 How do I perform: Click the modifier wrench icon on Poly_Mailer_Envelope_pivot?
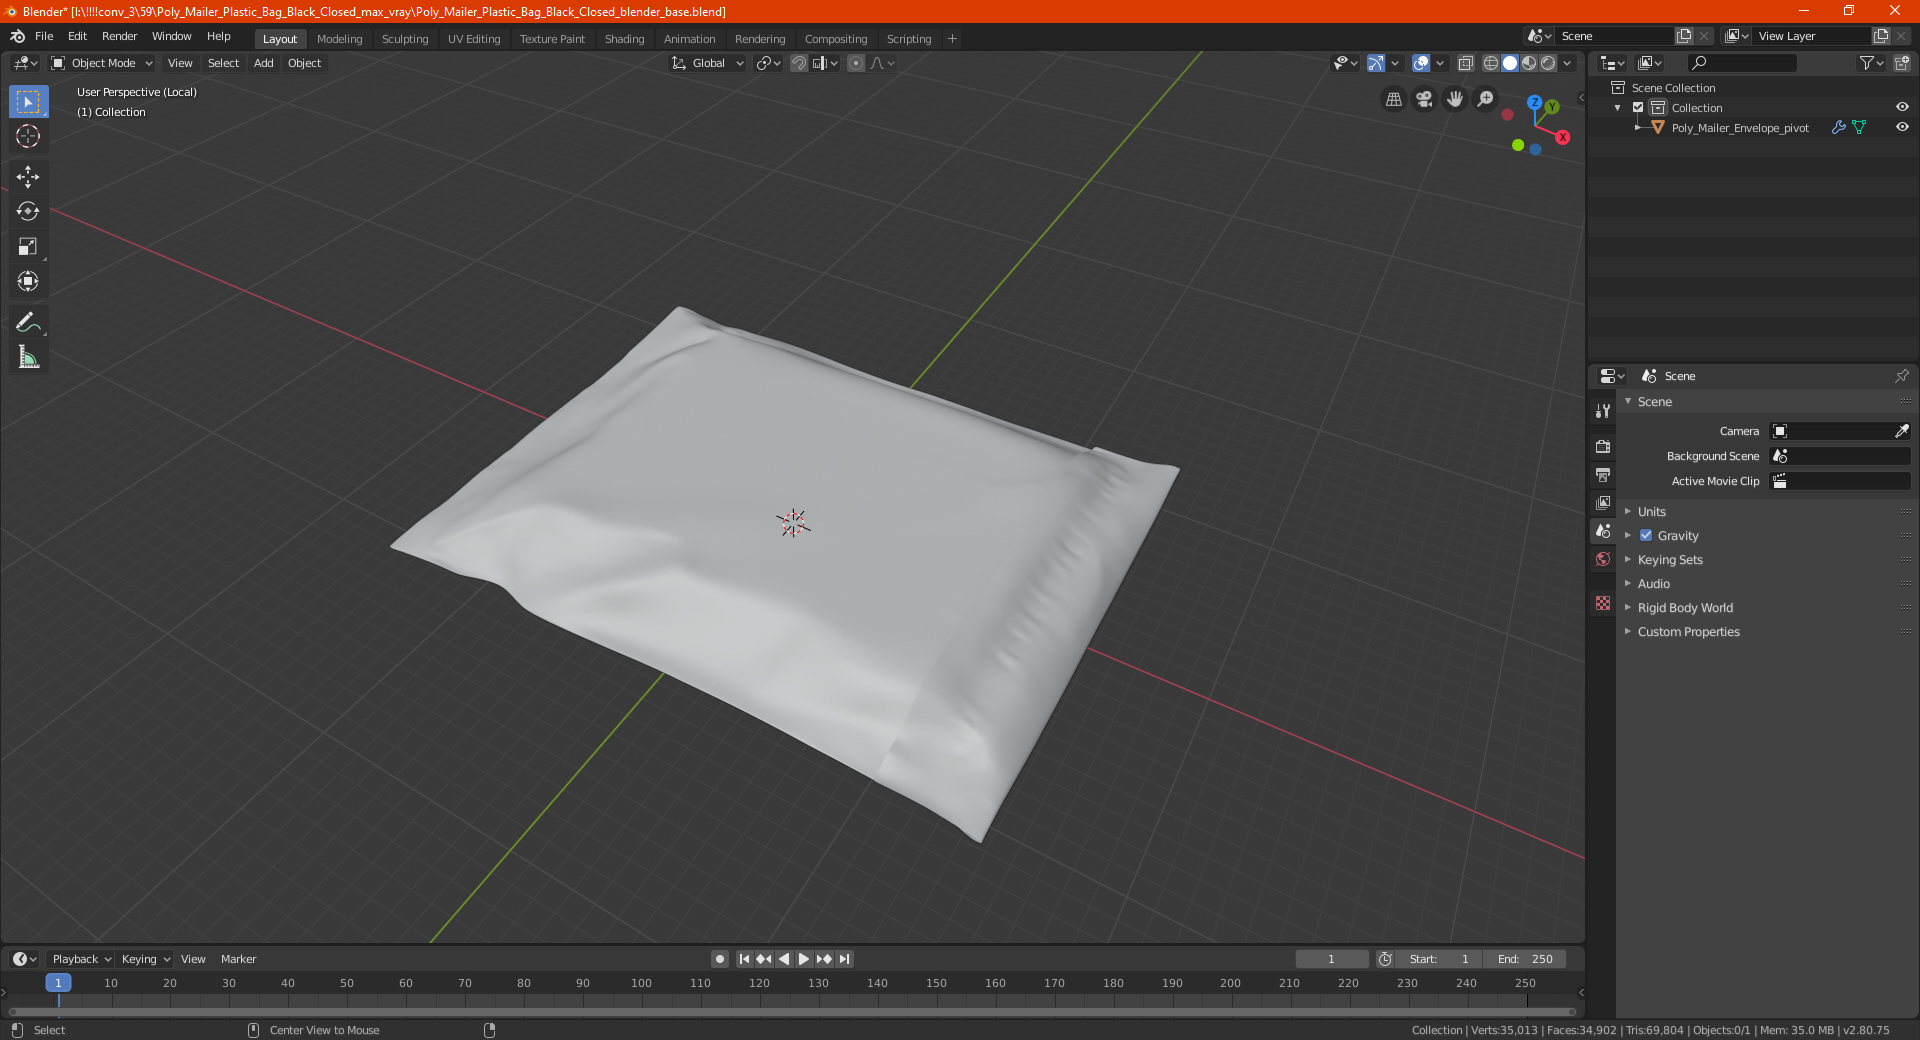1838,127
